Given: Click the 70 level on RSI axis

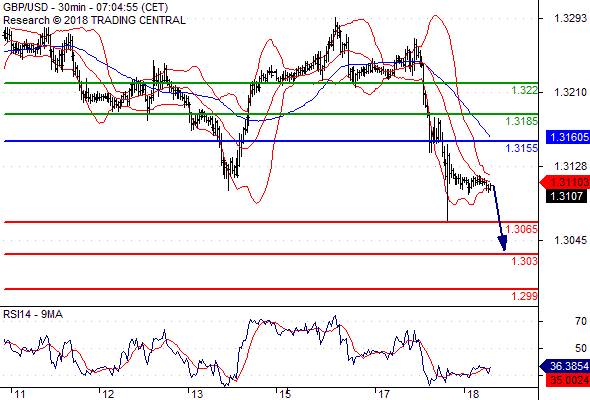Looking at the screenshot, I should (581, 321).
